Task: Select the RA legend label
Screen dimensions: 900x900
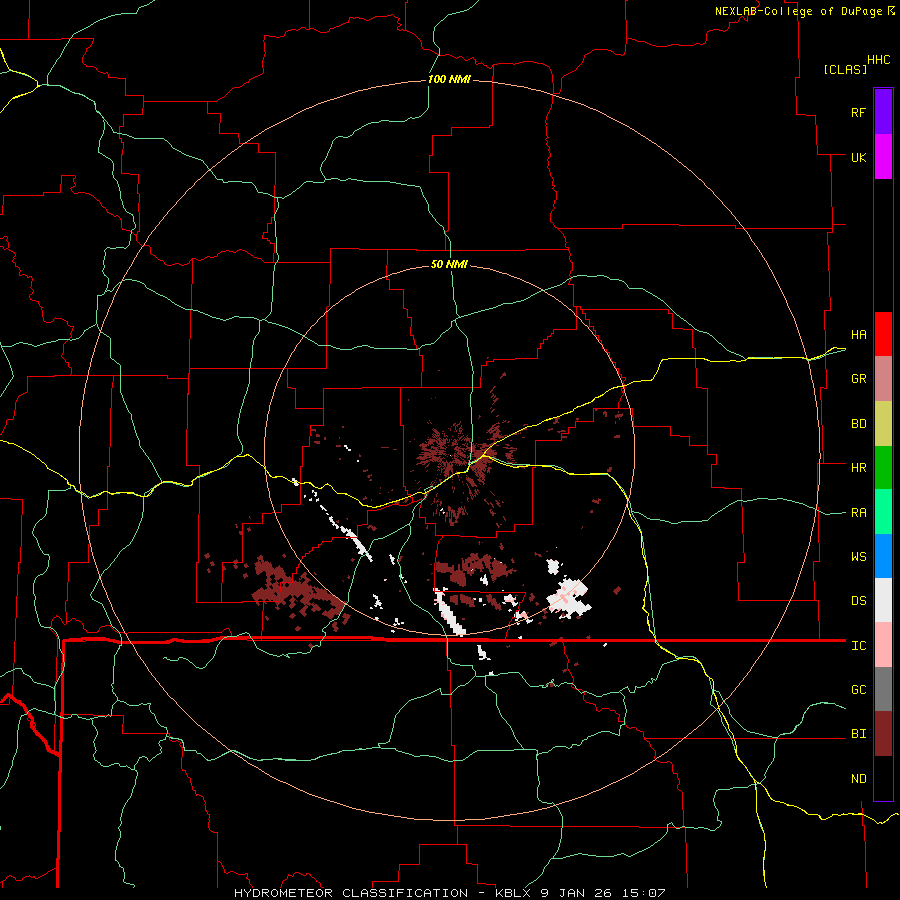Action: click(x=858, y=513)
